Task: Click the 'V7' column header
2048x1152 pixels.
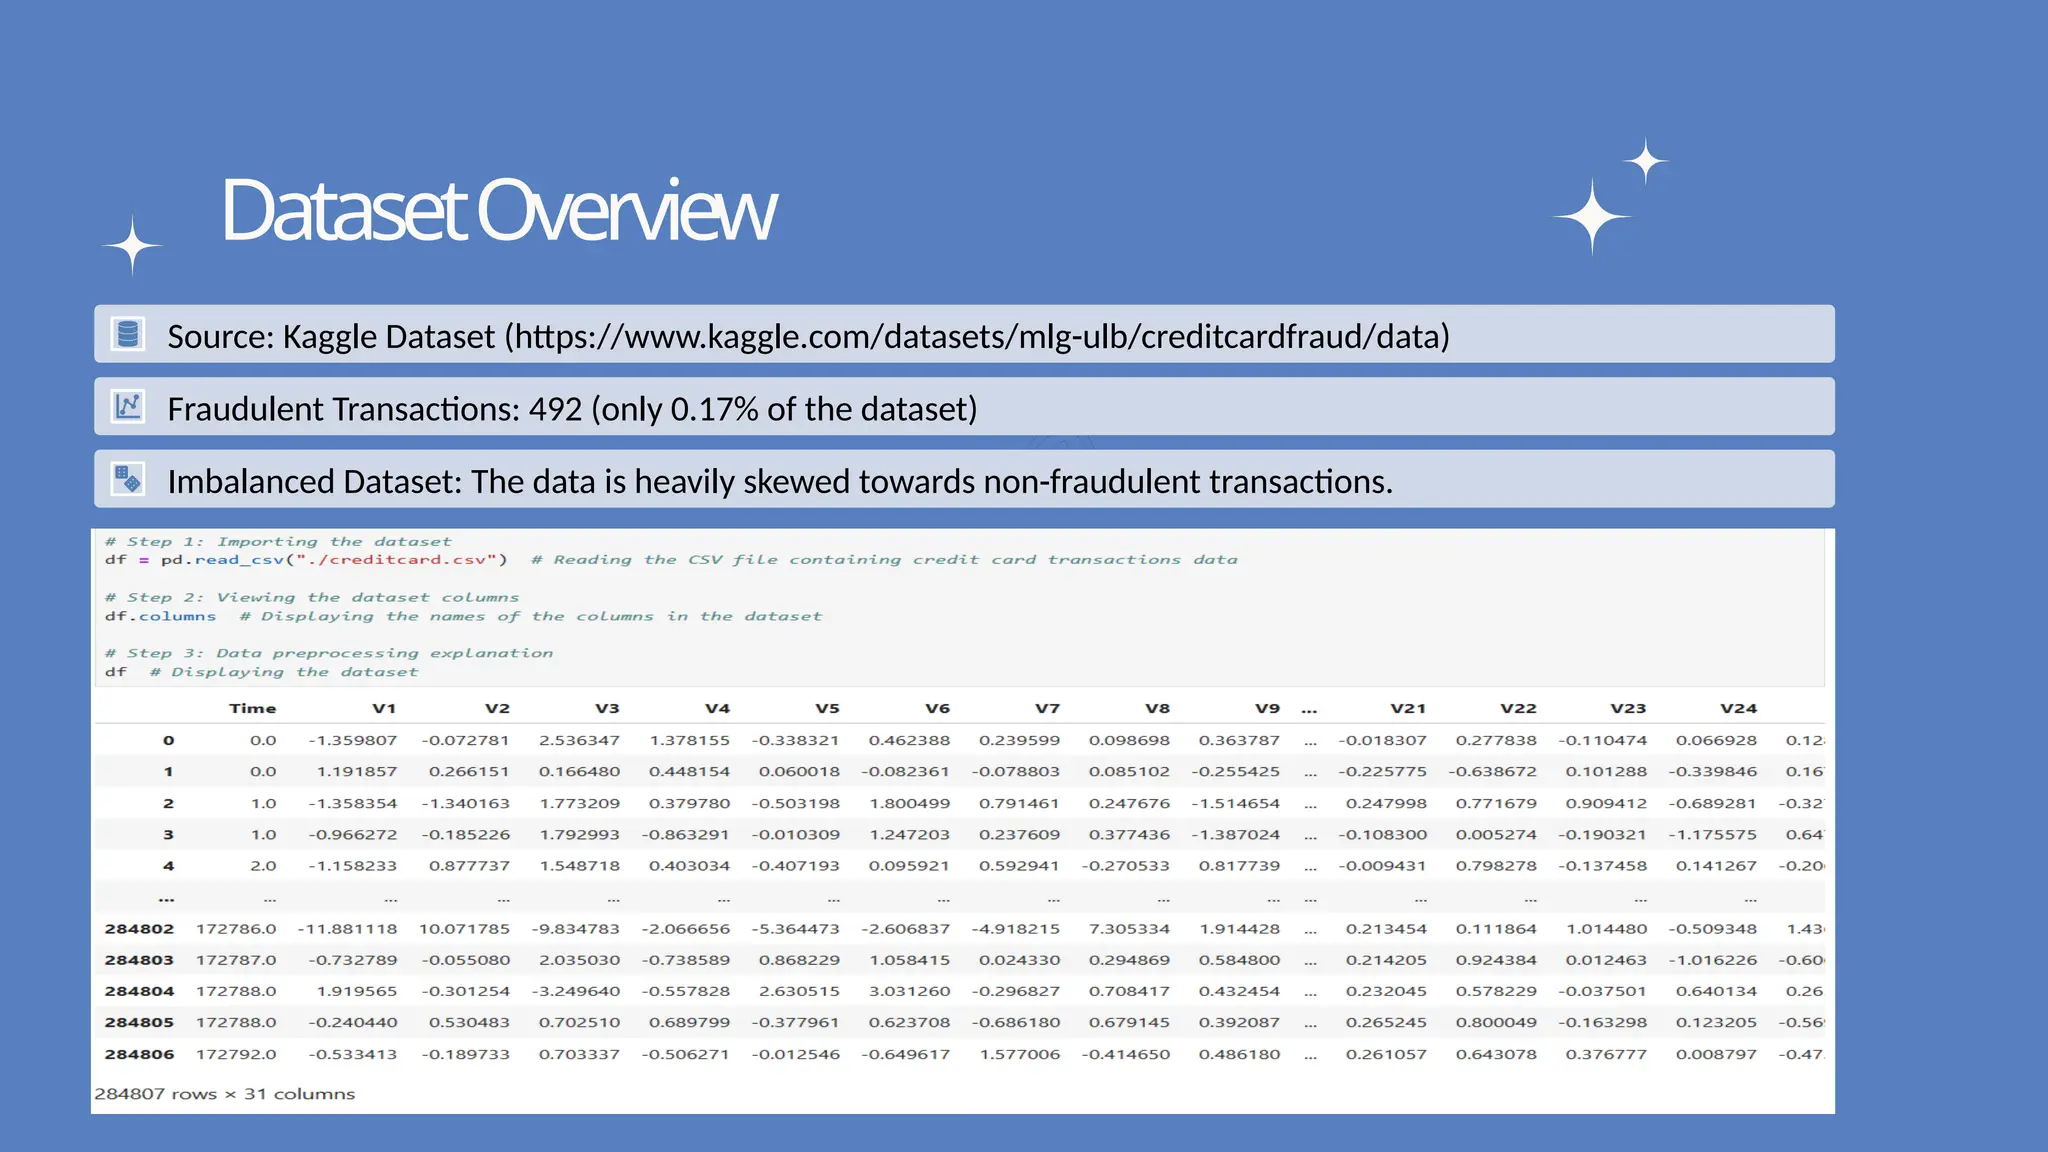Action: 1047,708
